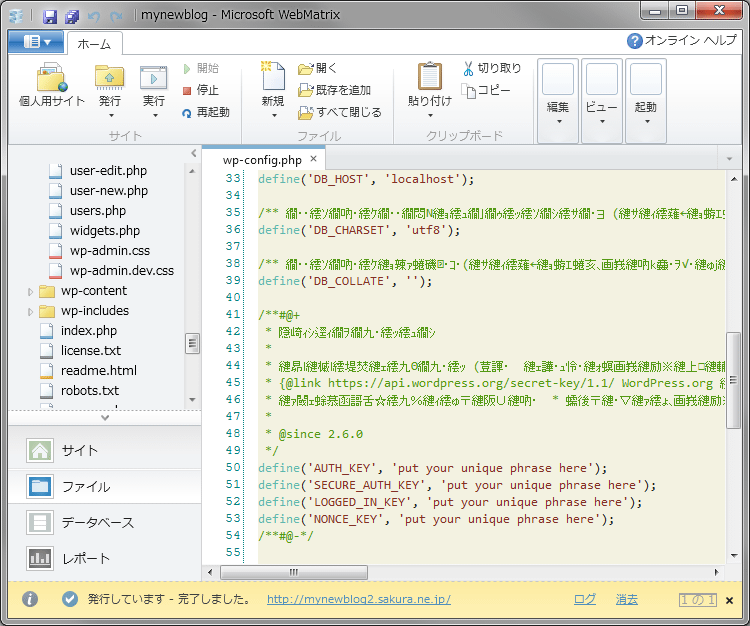Switch to データベース workspace
This screenshot has width=750, height=626.
click(104, 523)
